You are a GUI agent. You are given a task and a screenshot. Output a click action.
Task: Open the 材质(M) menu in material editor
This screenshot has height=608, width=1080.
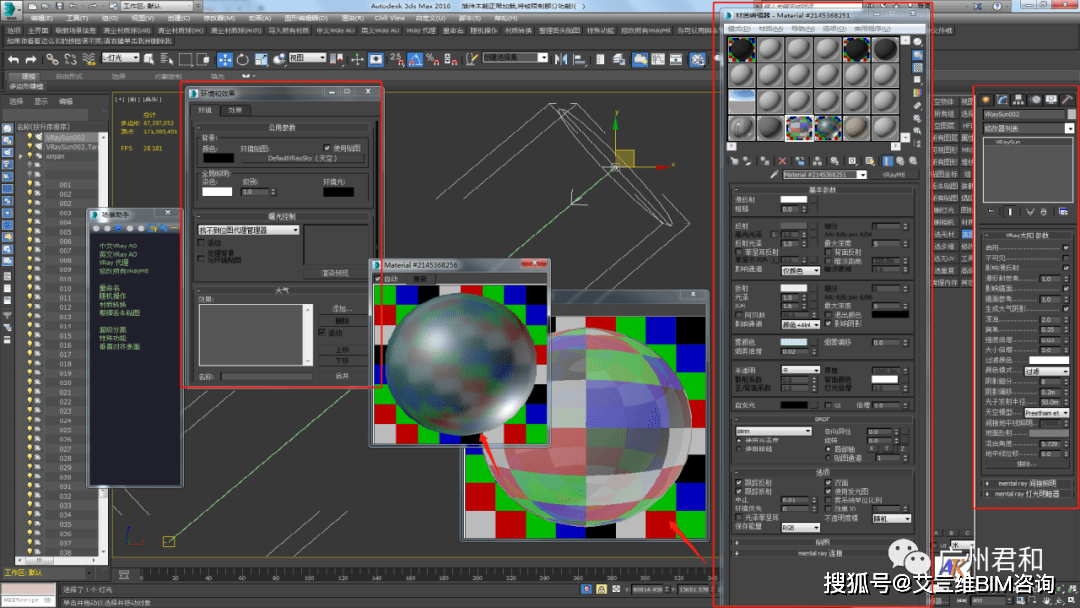coord(770,29)
